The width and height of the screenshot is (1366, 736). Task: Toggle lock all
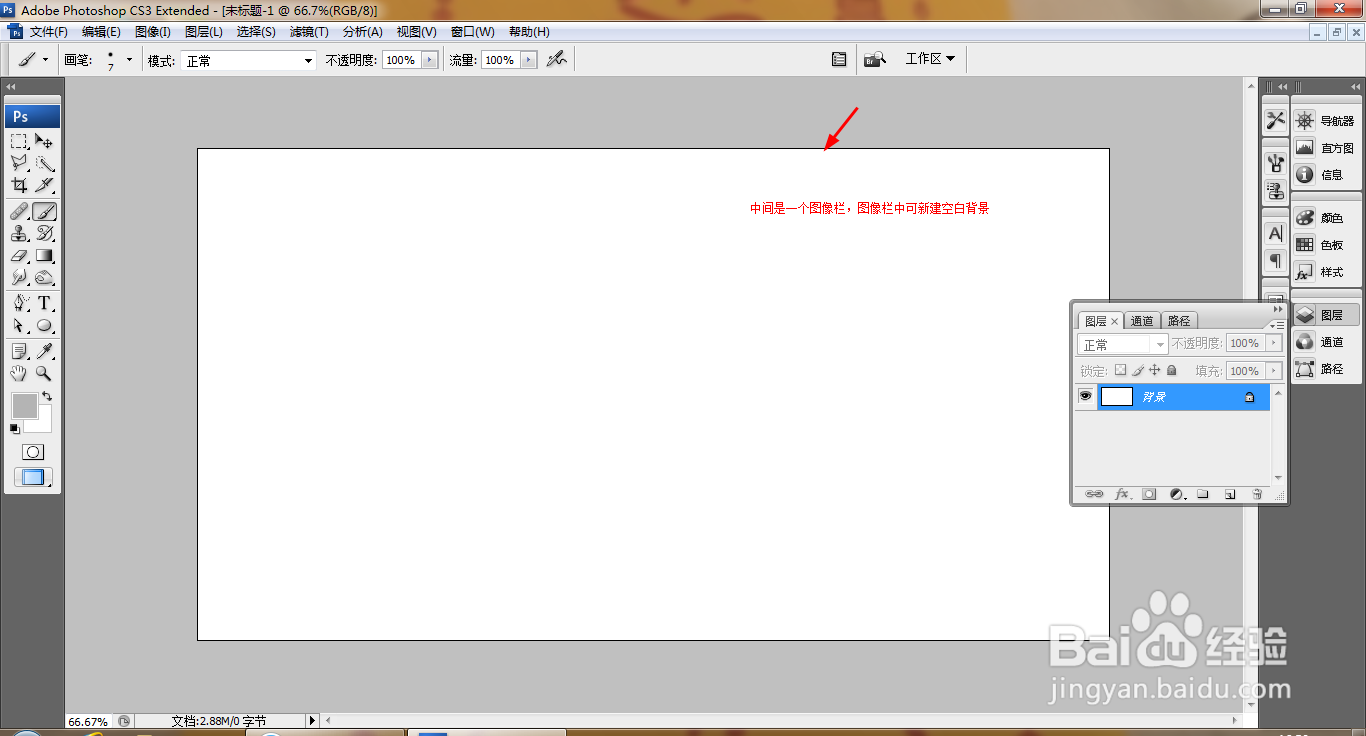point(1171,370)
